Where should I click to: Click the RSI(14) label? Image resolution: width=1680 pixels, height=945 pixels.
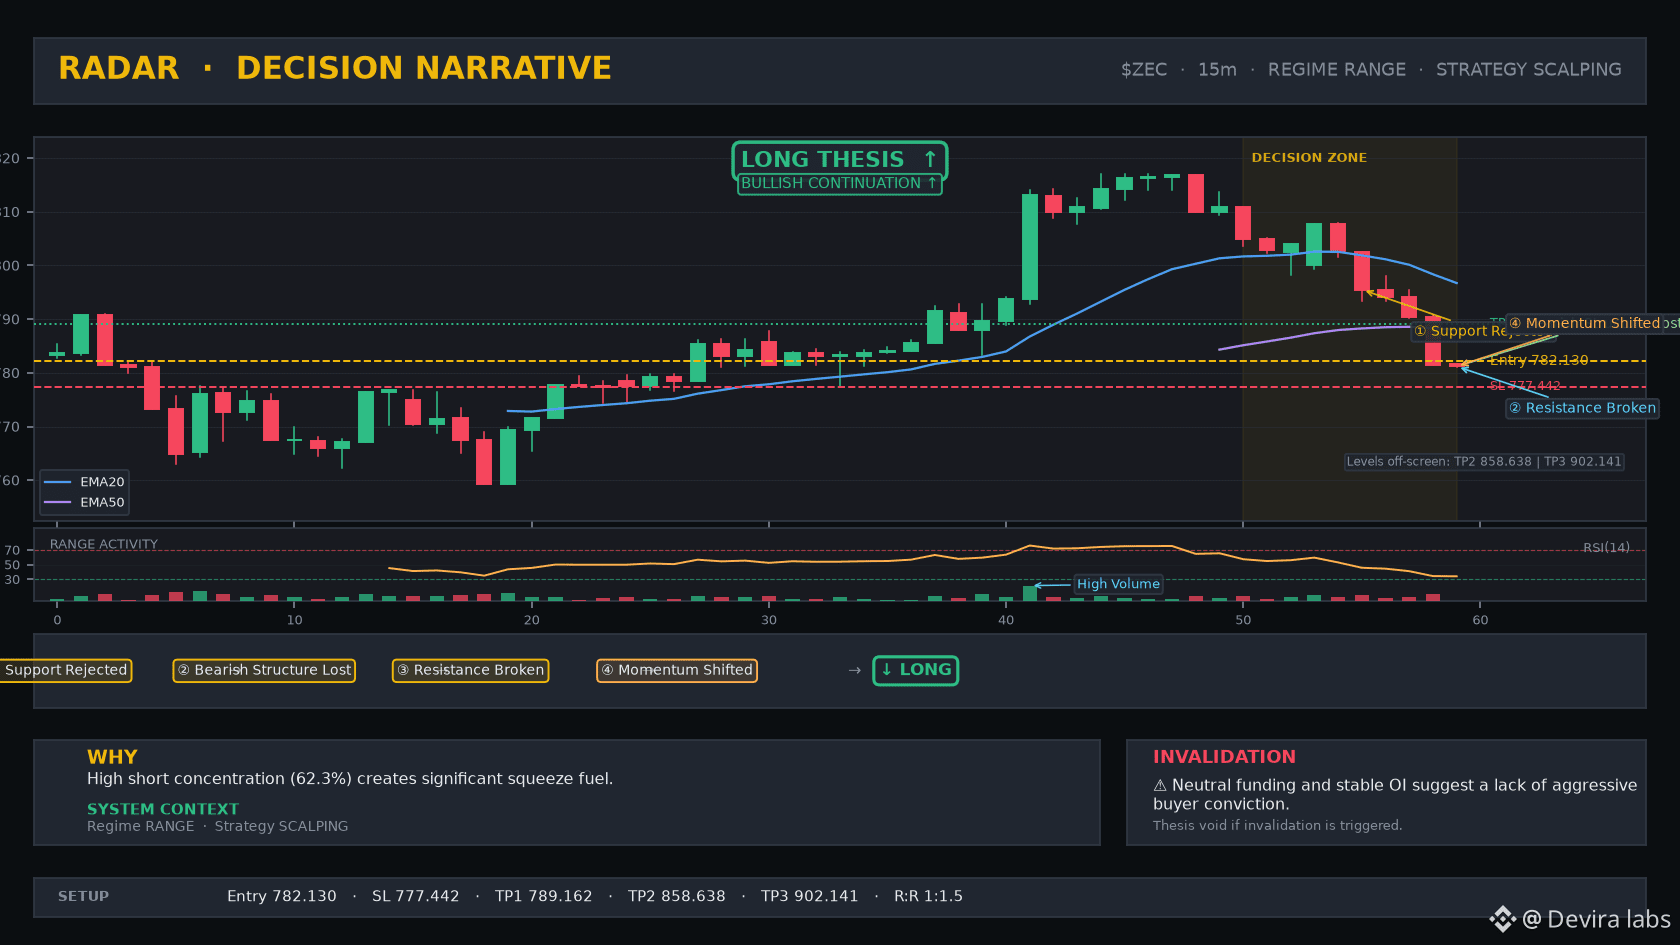coord(1606,548)
